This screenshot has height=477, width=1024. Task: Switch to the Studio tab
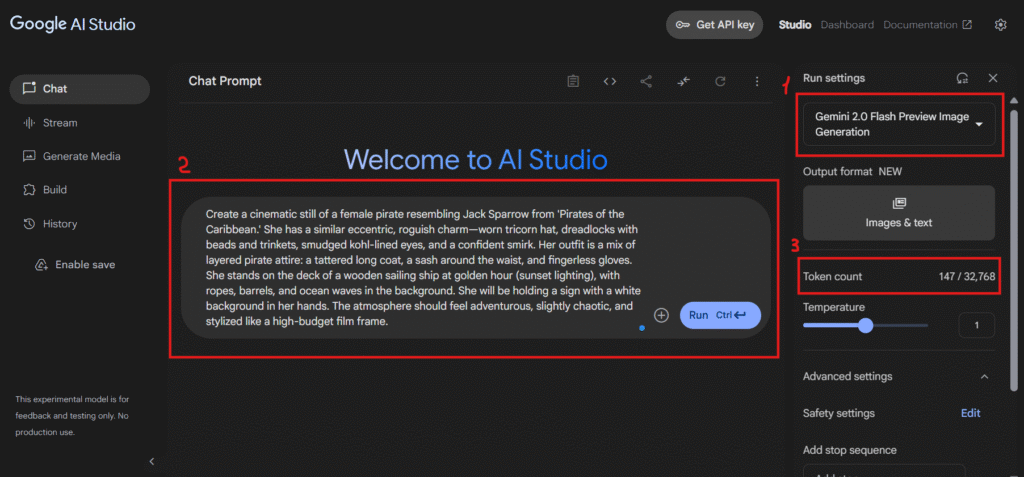[795, 25]
